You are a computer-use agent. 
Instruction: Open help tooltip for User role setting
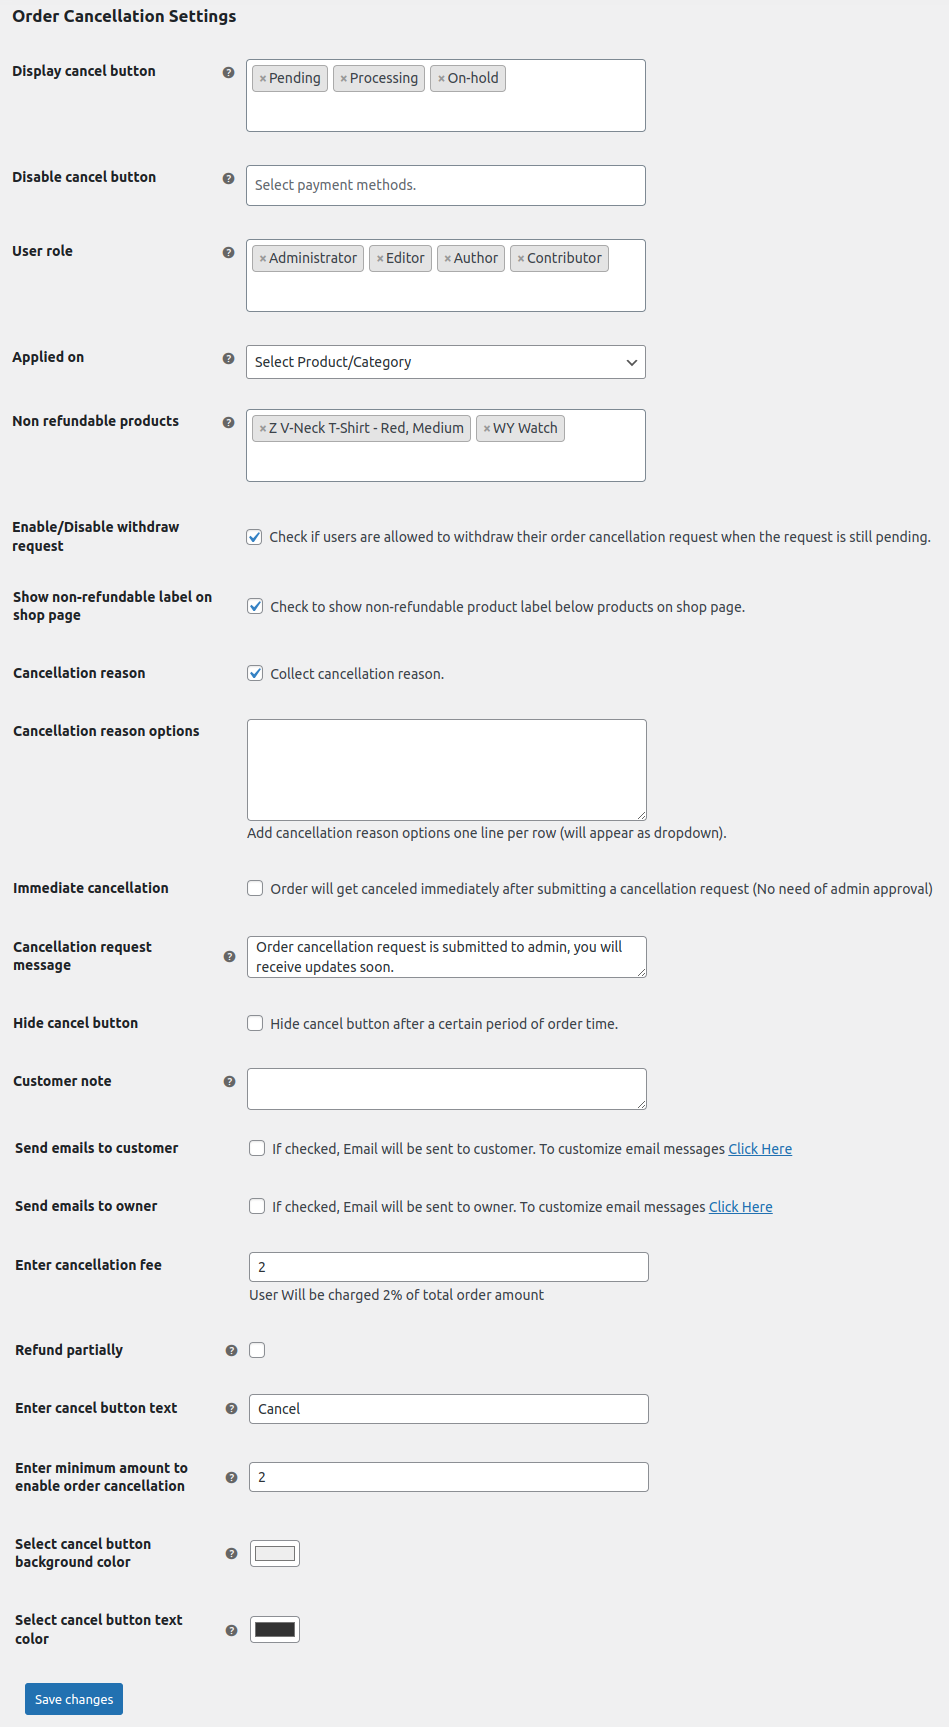click(229, 253)
